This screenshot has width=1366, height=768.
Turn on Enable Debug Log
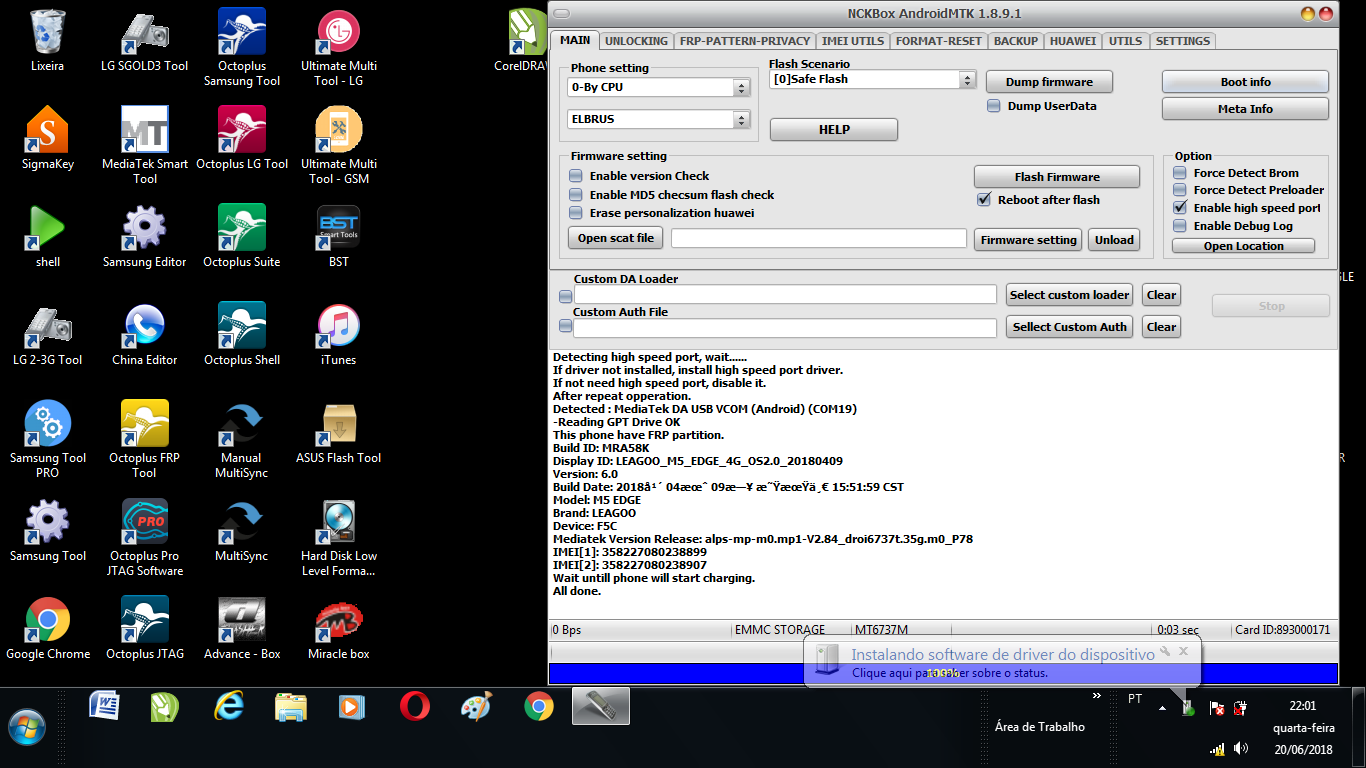point(1180,226)
